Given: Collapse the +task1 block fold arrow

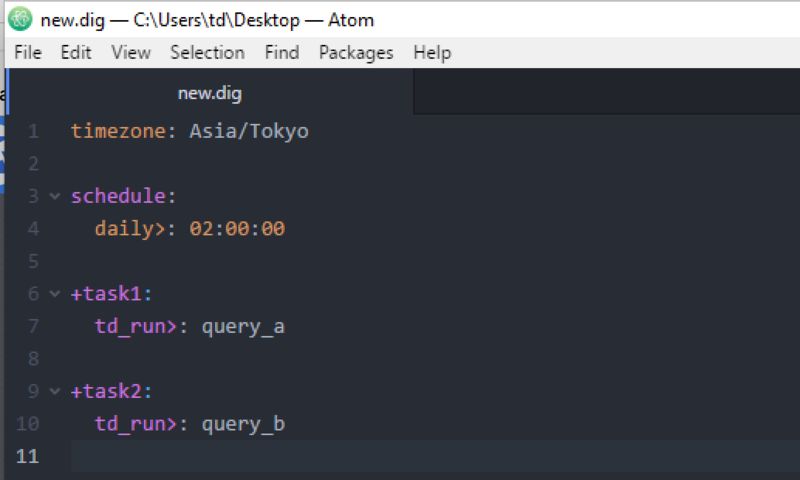Looking at the screenshot, I should 55,294.
